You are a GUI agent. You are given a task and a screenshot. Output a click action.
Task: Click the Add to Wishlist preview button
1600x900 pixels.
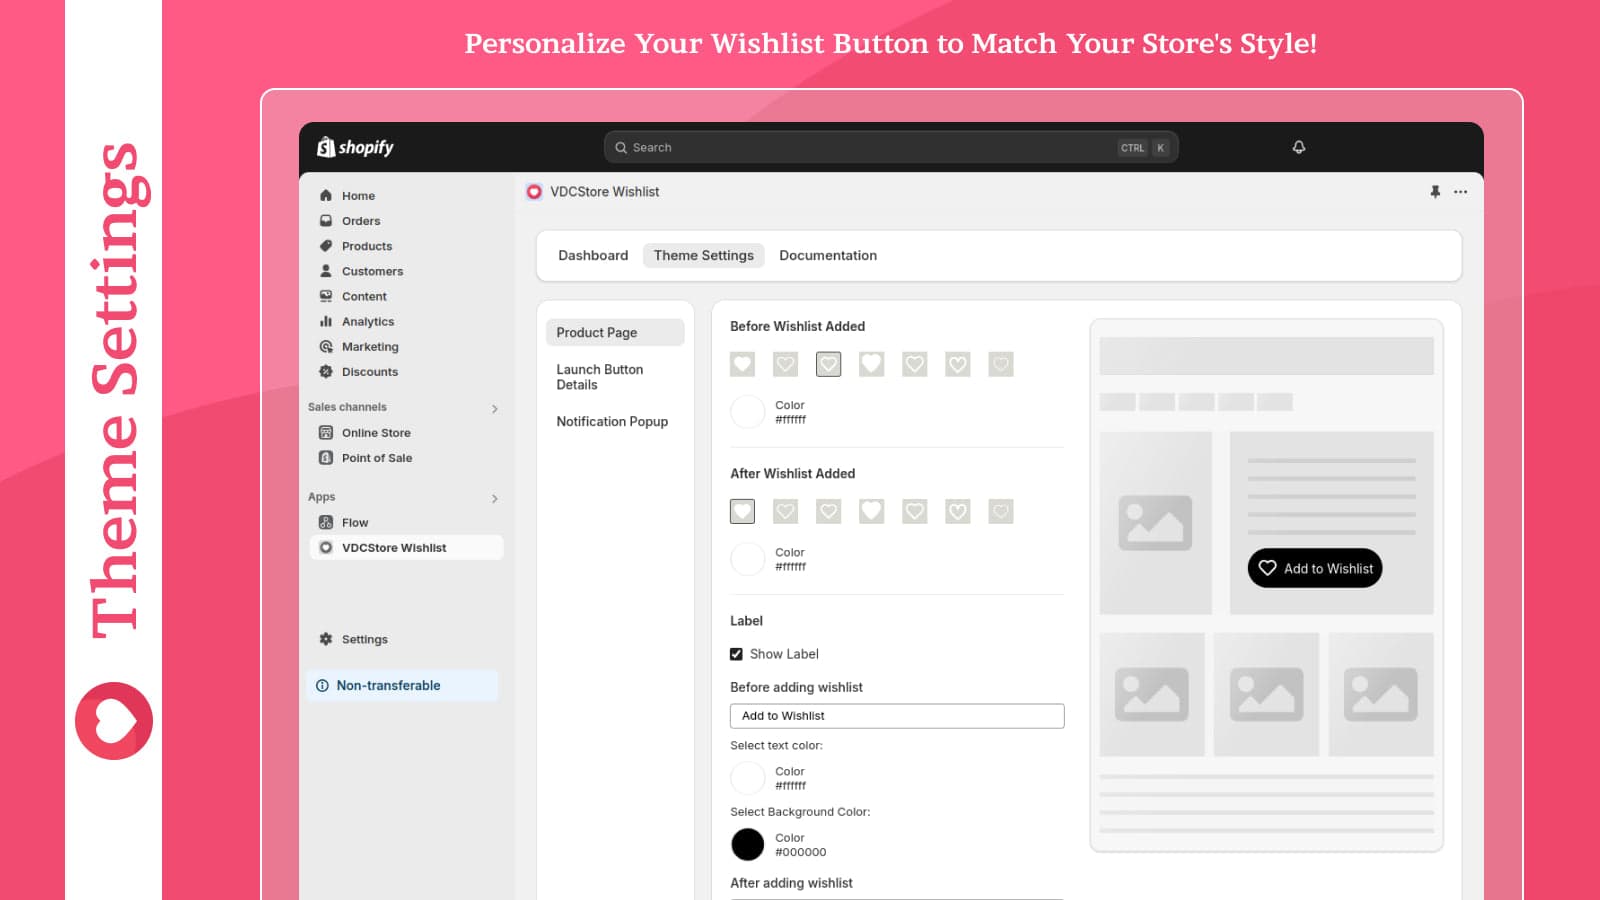1314,568
